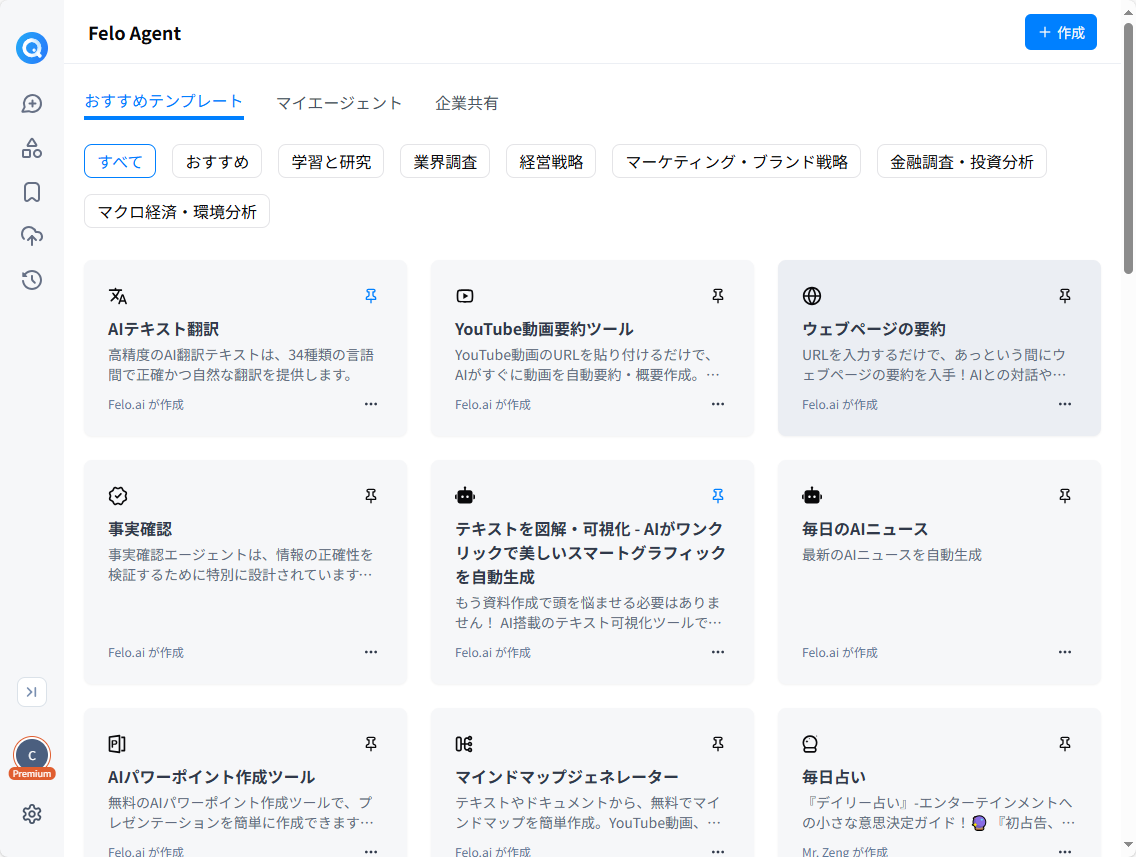Open the 事実確認 template title
This screenshot has height=857, width=1136.
[140, 529]
